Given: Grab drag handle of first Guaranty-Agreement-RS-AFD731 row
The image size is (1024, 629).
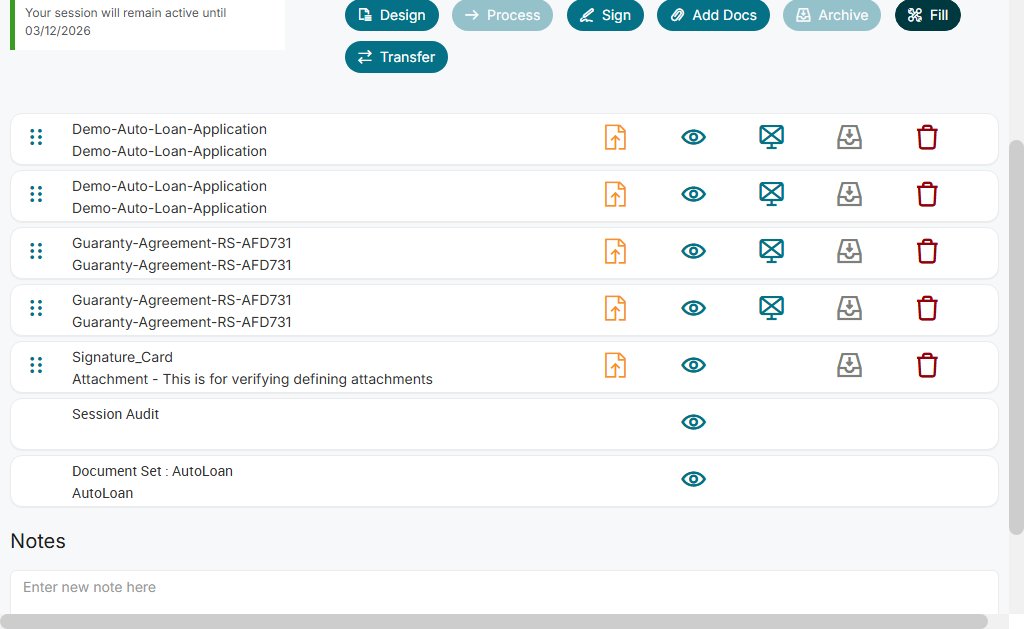Looking at the screenshot, I should click(x=36, y=251).
